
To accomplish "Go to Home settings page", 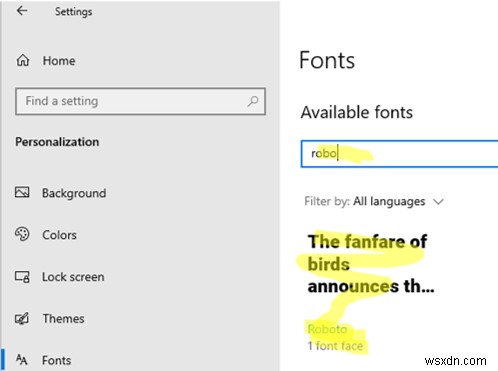I will pyautogui.click(x=59, y=61).
